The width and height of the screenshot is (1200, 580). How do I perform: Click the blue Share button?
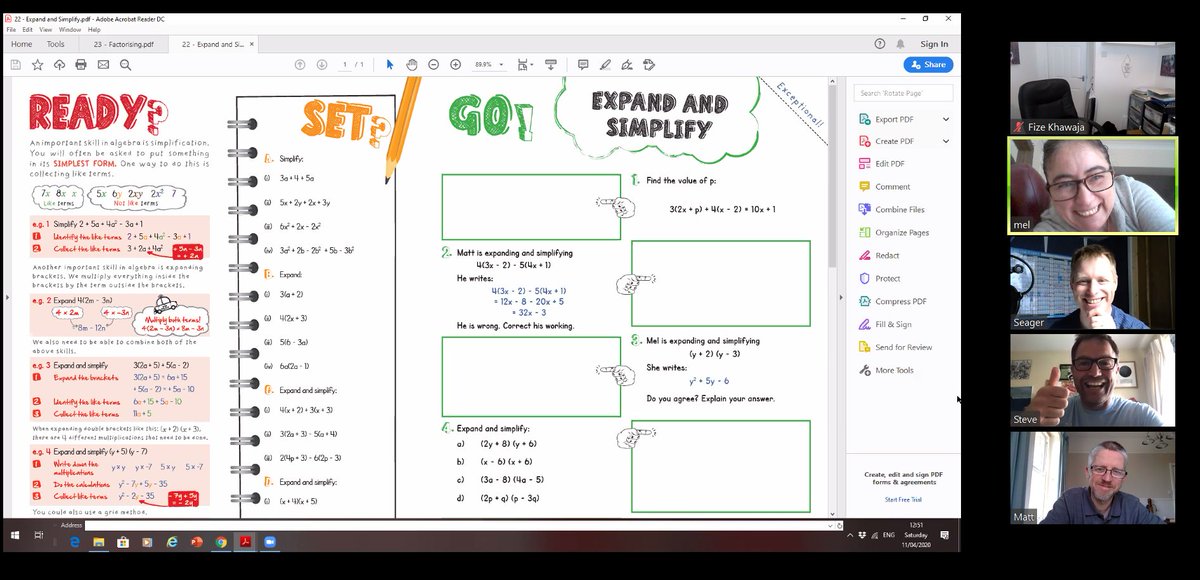point(927,64)
